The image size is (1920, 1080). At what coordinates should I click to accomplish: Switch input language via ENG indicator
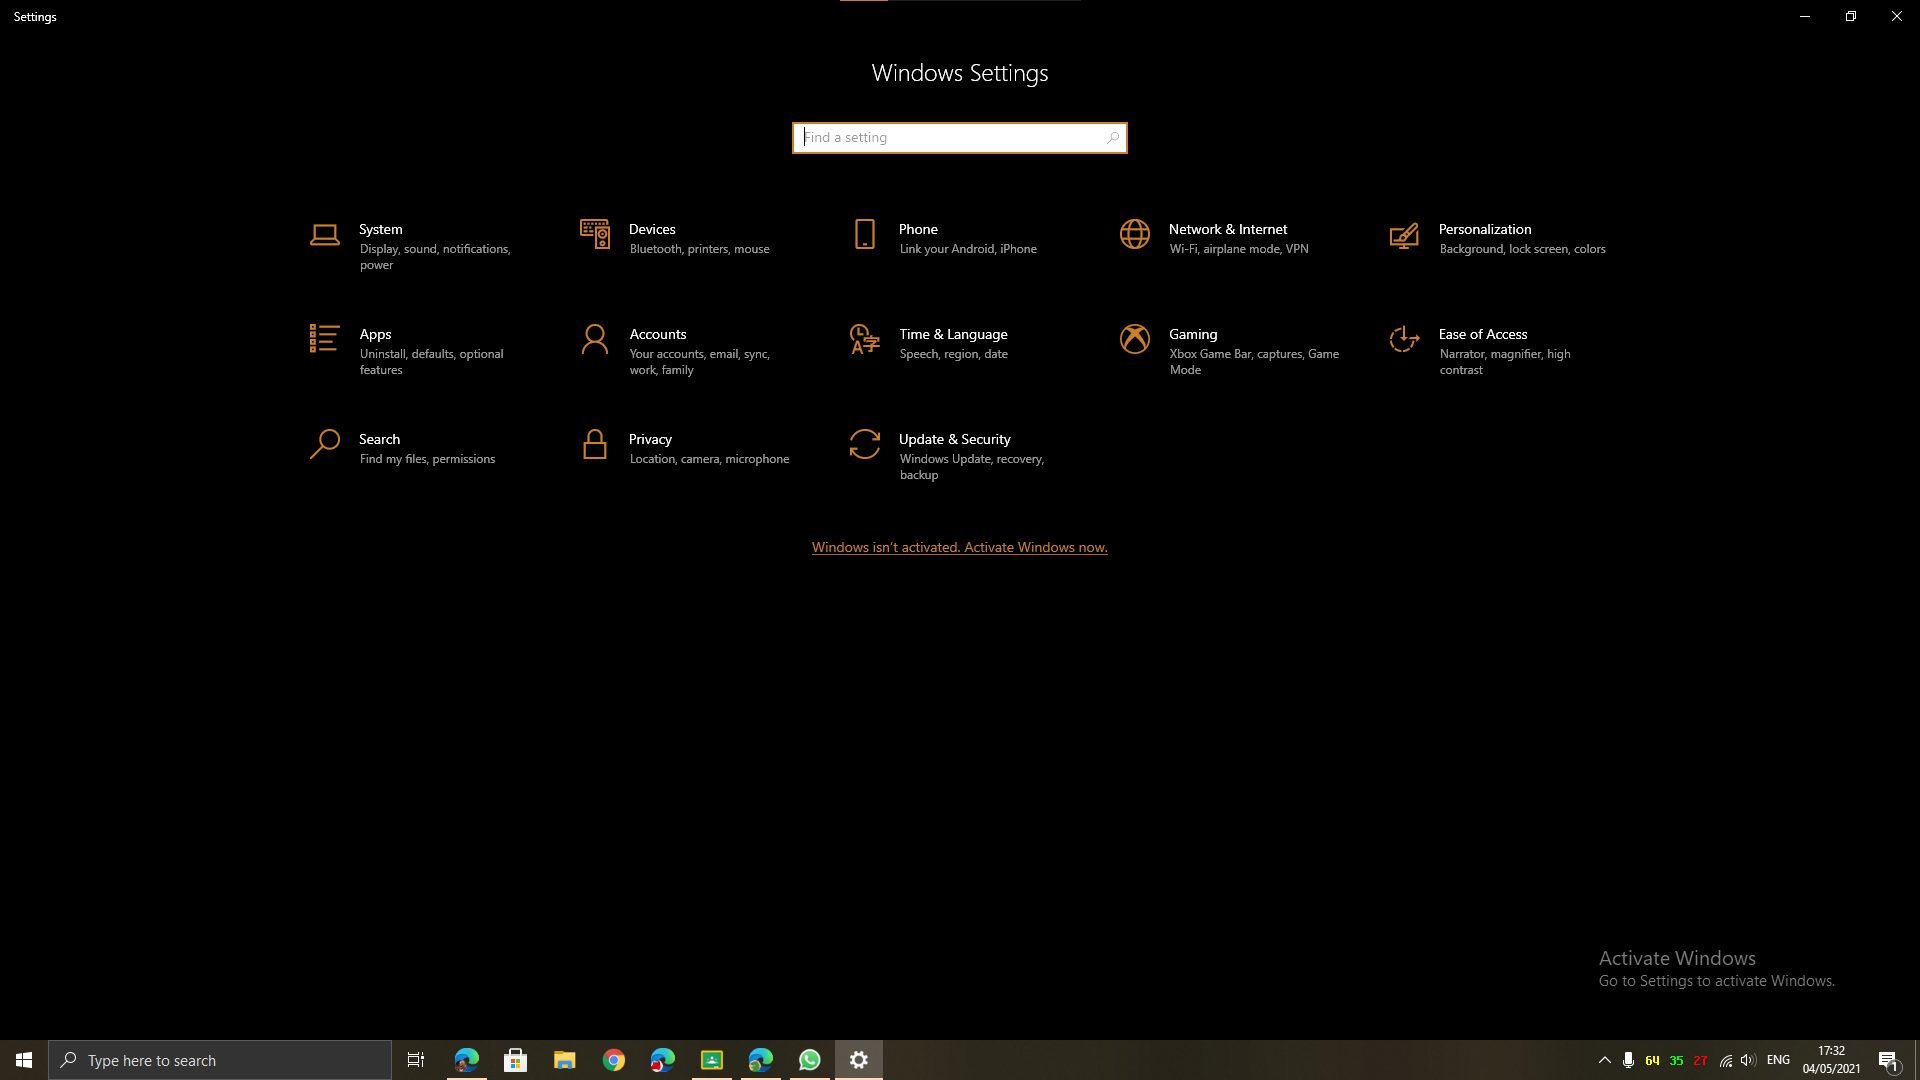click(x=1778, y=1060)
